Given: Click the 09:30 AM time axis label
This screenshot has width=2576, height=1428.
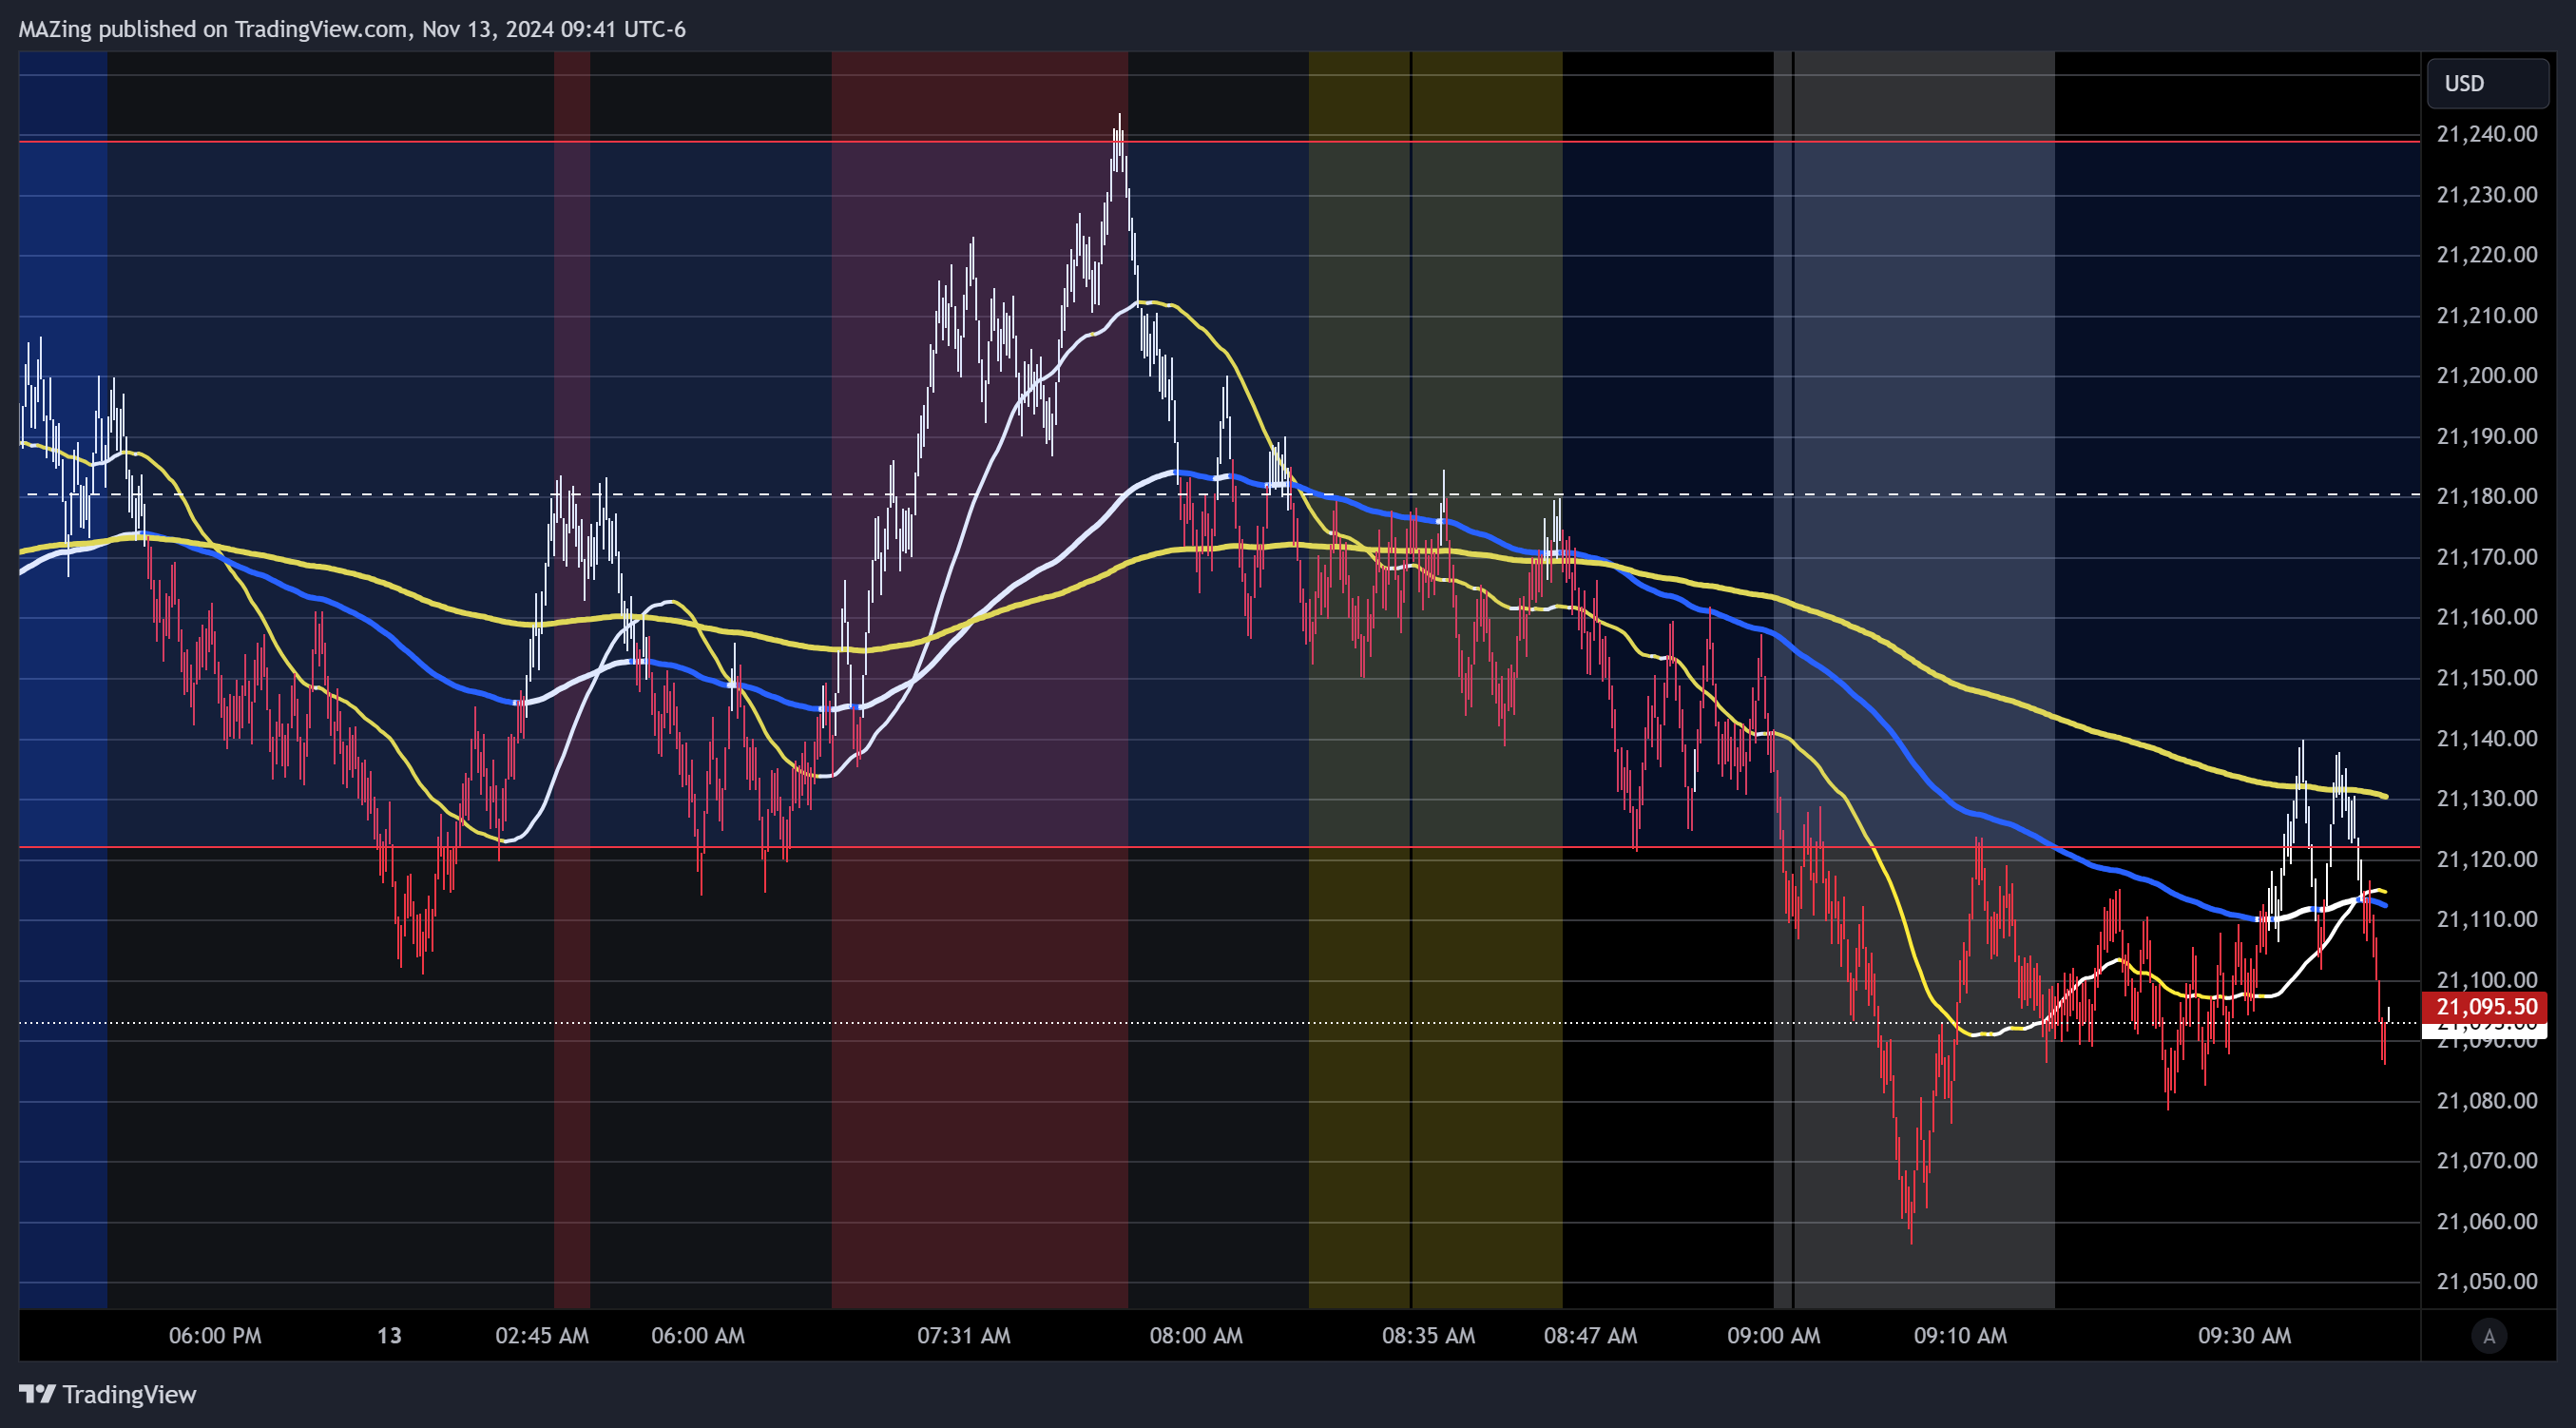Looking at the screenshot, I should [2244, 1335].
